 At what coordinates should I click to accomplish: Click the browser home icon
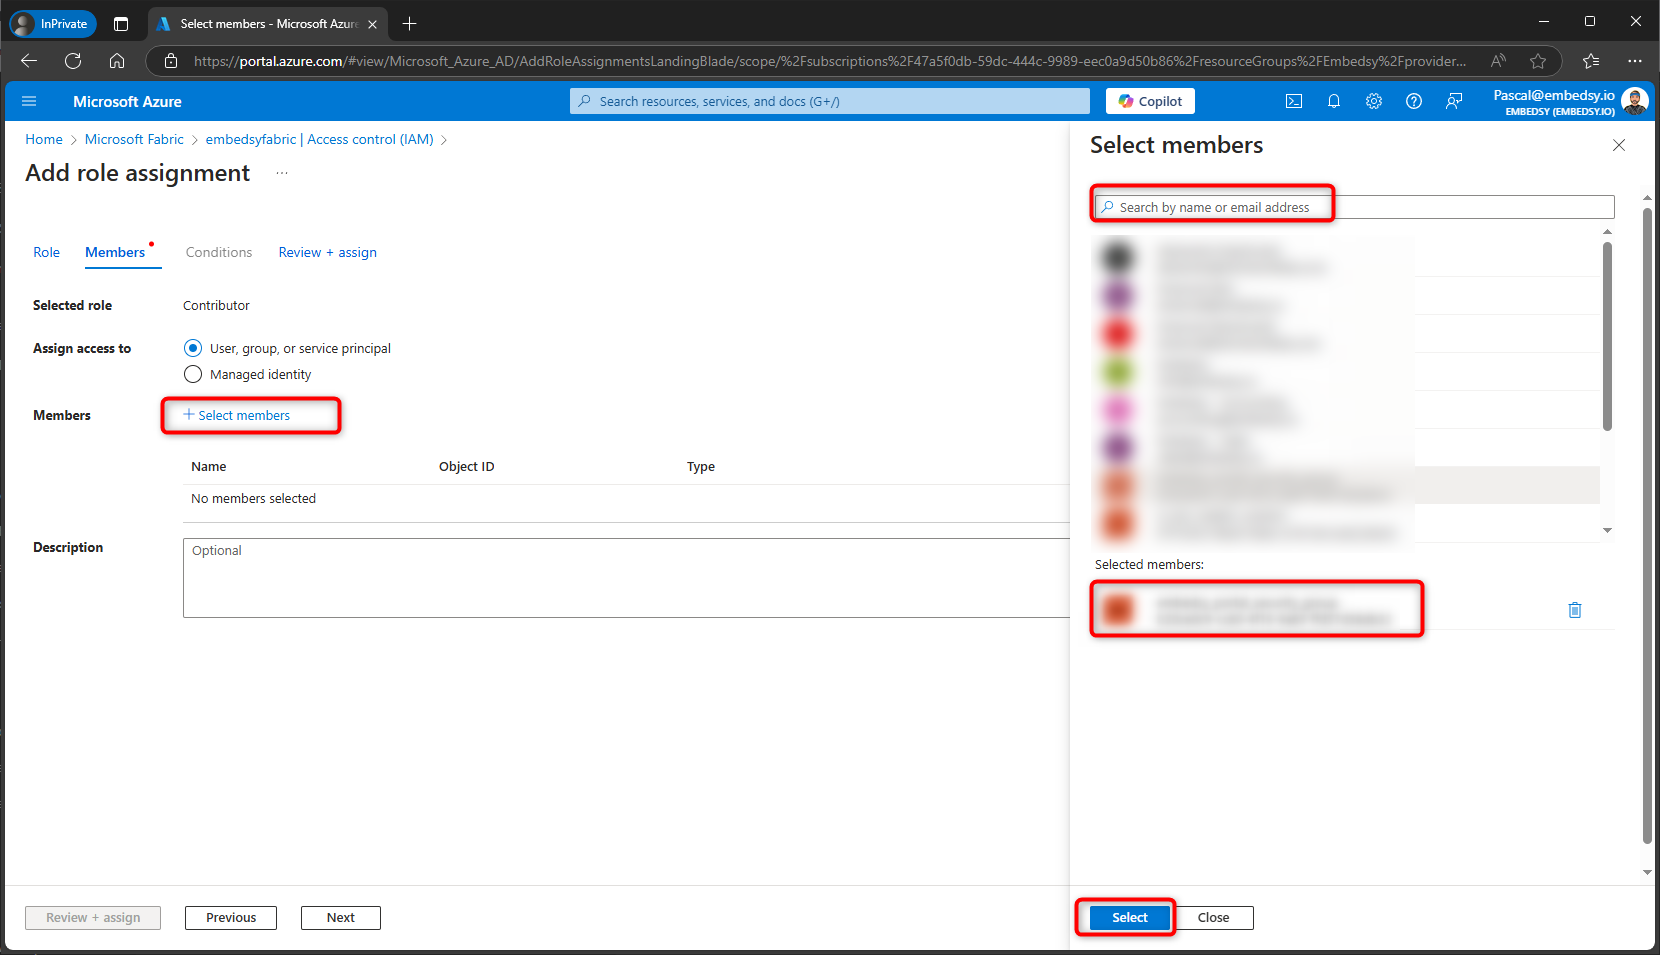[x=117, y=60]
